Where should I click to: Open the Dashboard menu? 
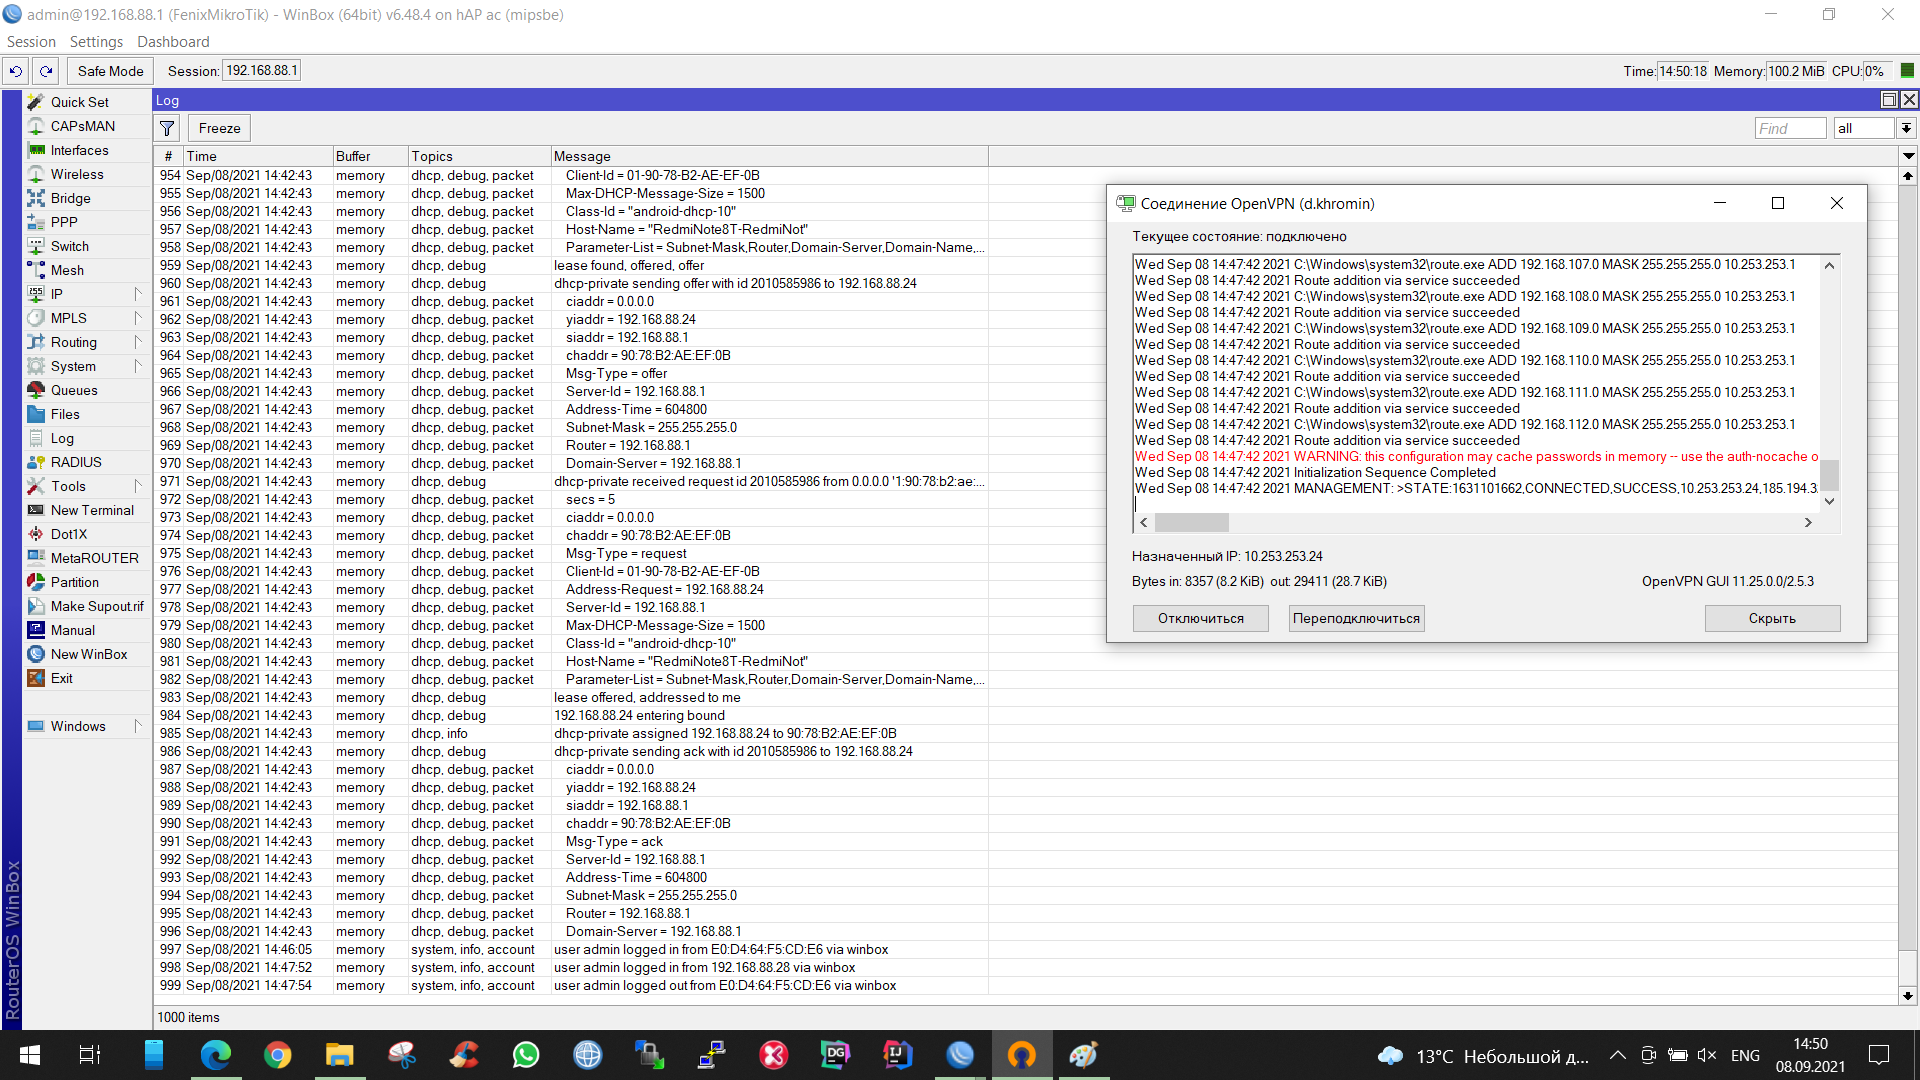coord(173,41)
